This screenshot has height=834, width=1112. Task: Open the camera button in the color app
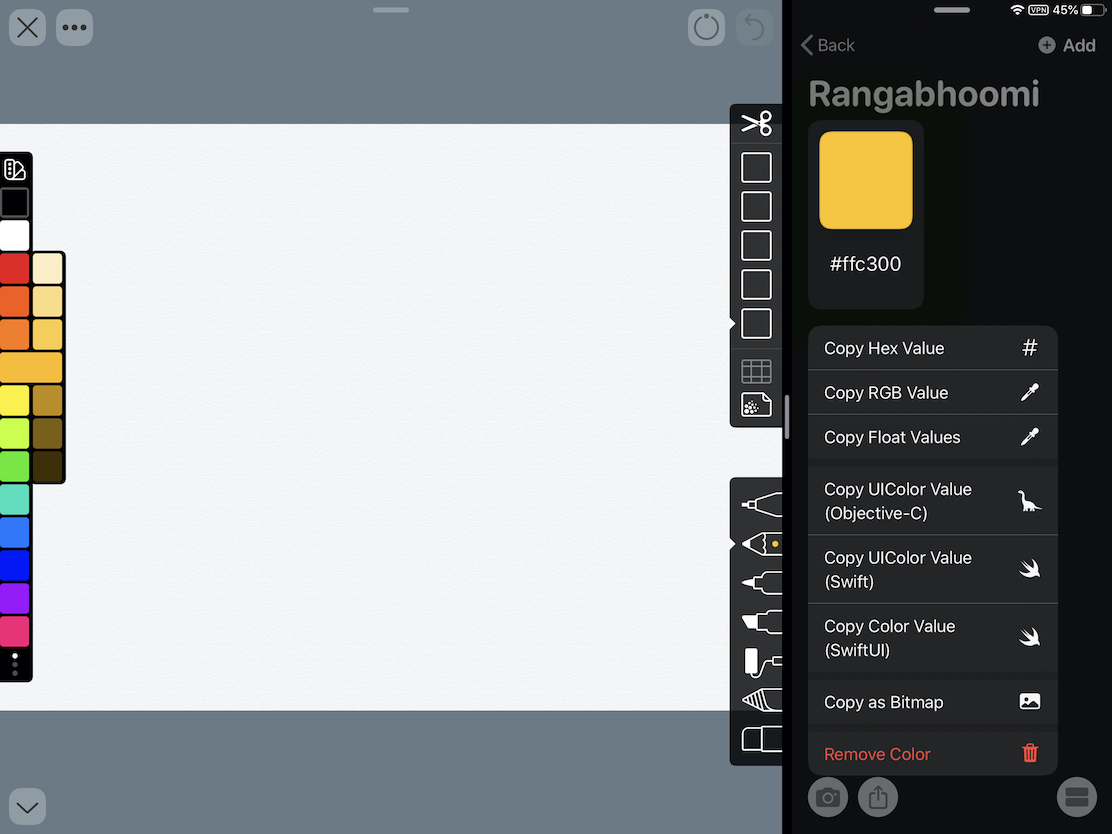[828, 798]
